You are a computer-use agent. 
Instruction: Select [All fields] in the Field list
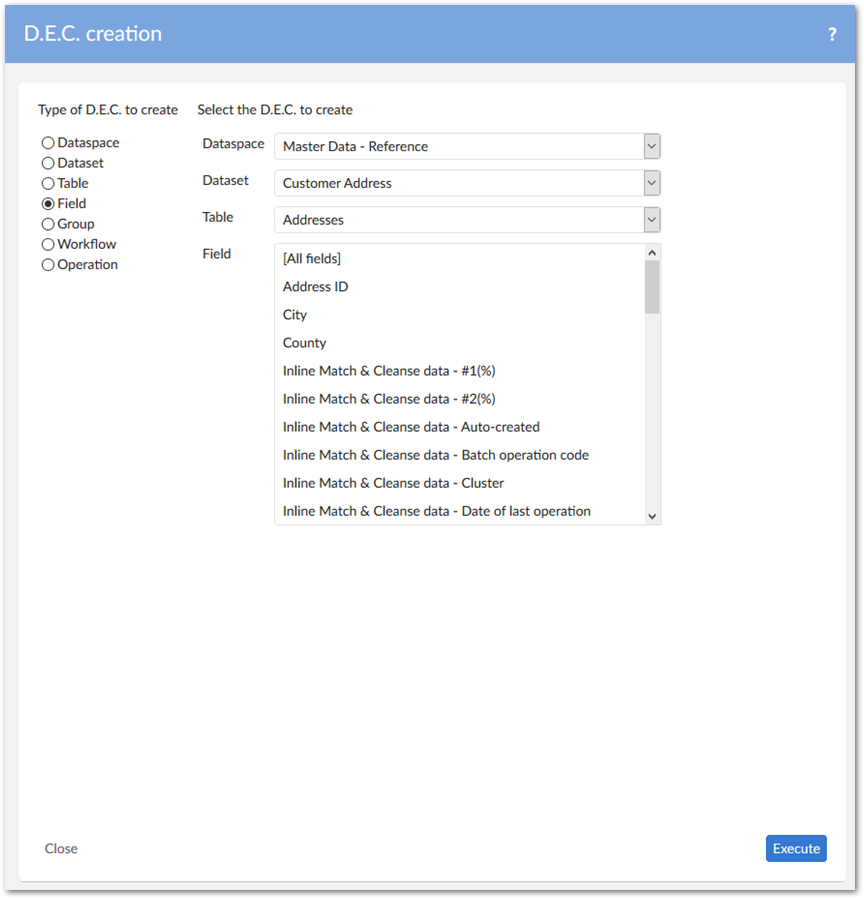312,259
